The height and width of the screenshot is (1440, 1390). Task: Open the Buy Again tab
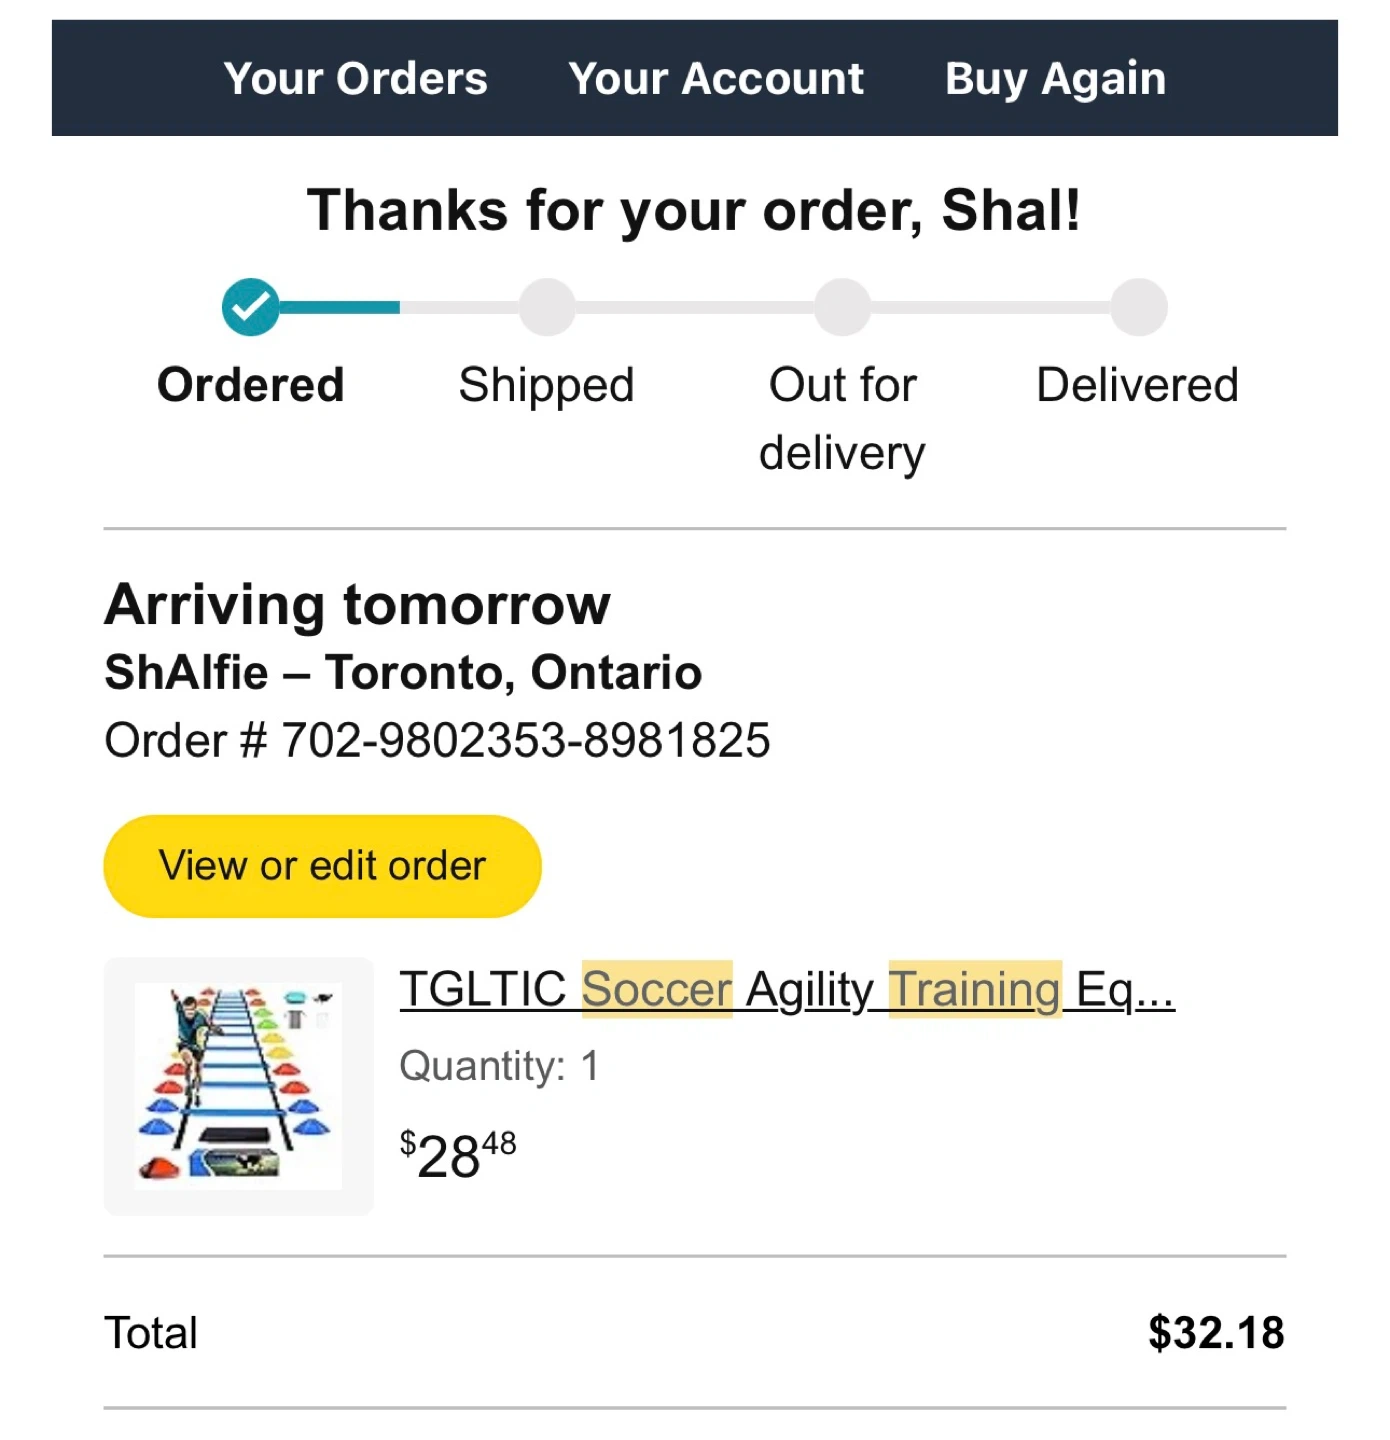(1055, 78)
